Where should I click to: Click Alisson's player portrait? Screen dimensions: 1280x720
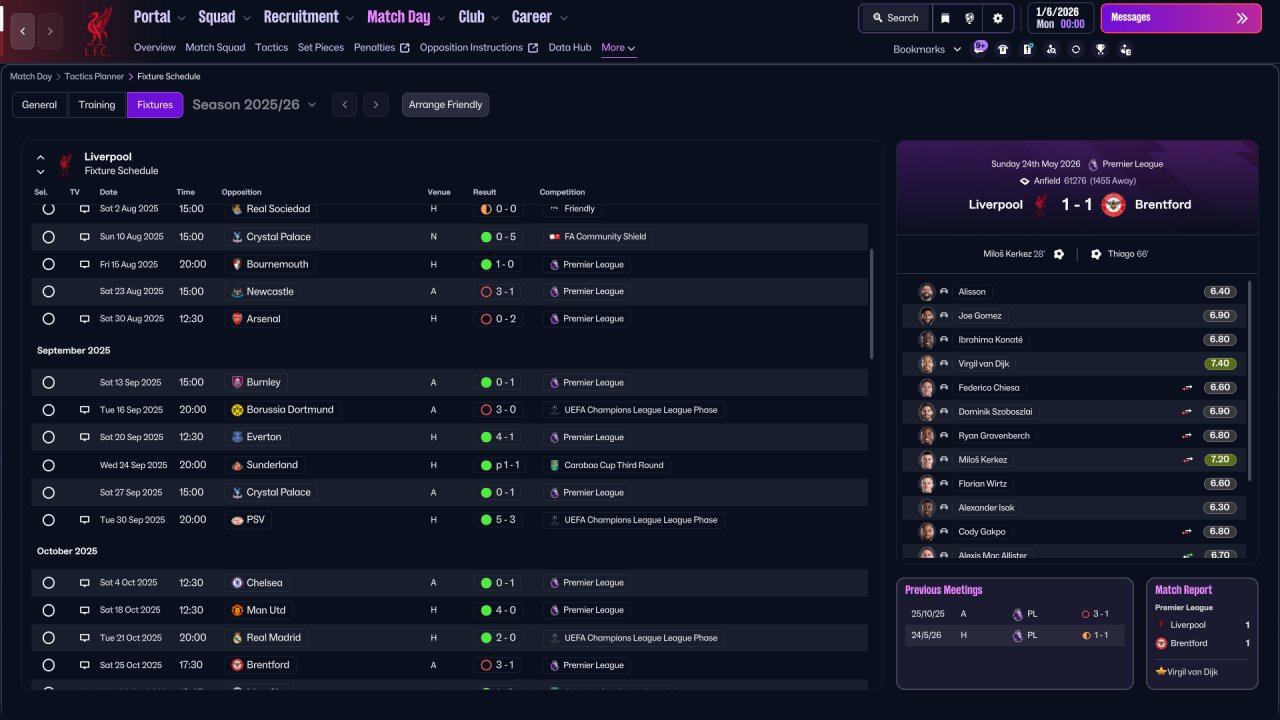coord(927,292)
